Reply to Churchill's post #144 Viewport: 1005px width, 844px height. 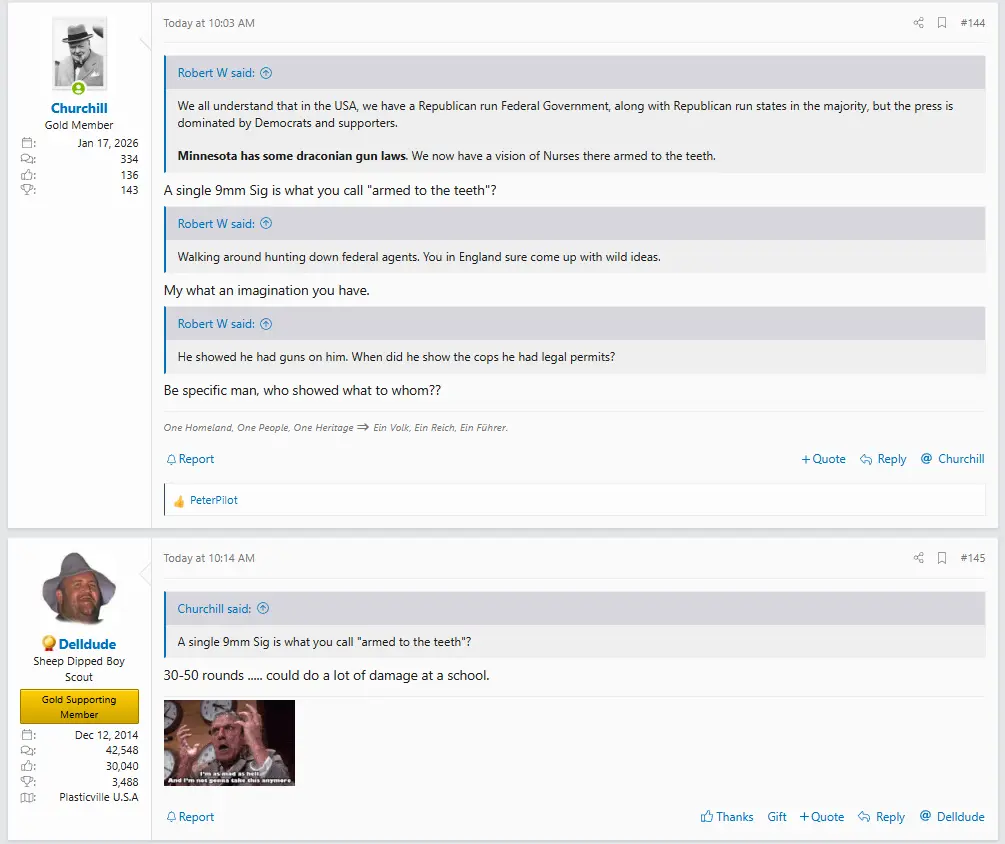[883, 459]
